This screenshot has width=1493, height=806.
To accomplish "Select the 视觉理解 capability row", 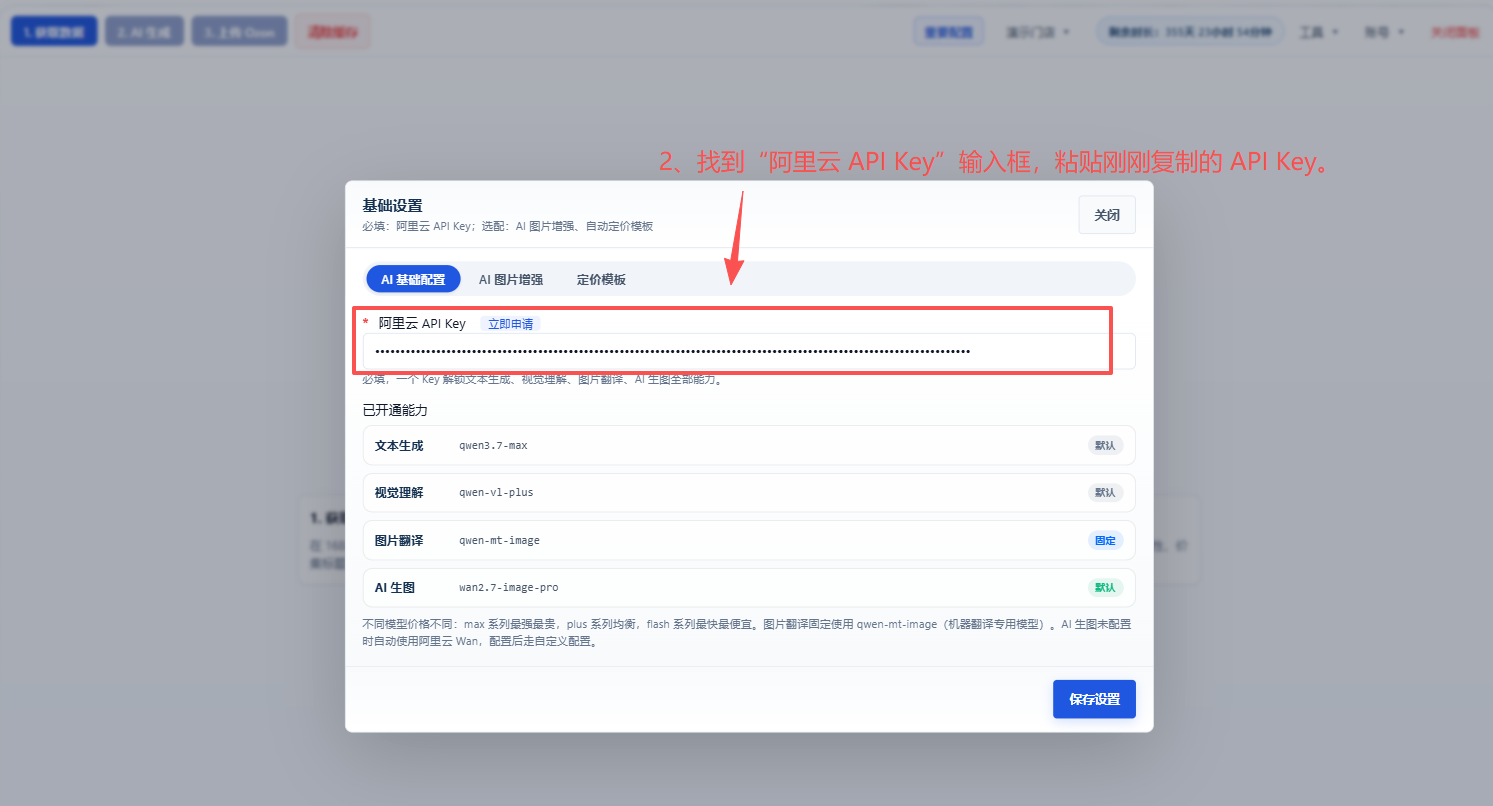I will (x=749, y=492).
